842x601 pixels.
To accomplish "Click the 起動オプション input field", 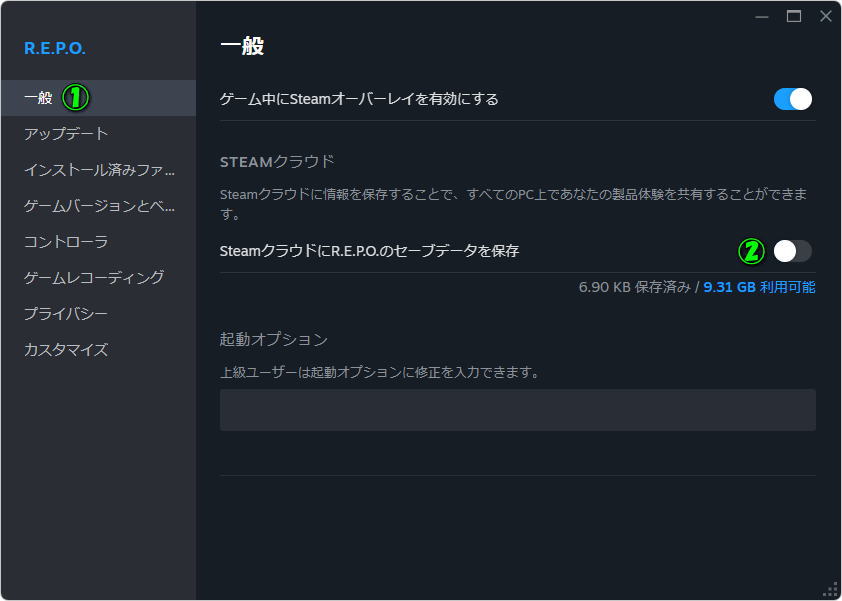I will pyautogui.click(x=518, y=410).
